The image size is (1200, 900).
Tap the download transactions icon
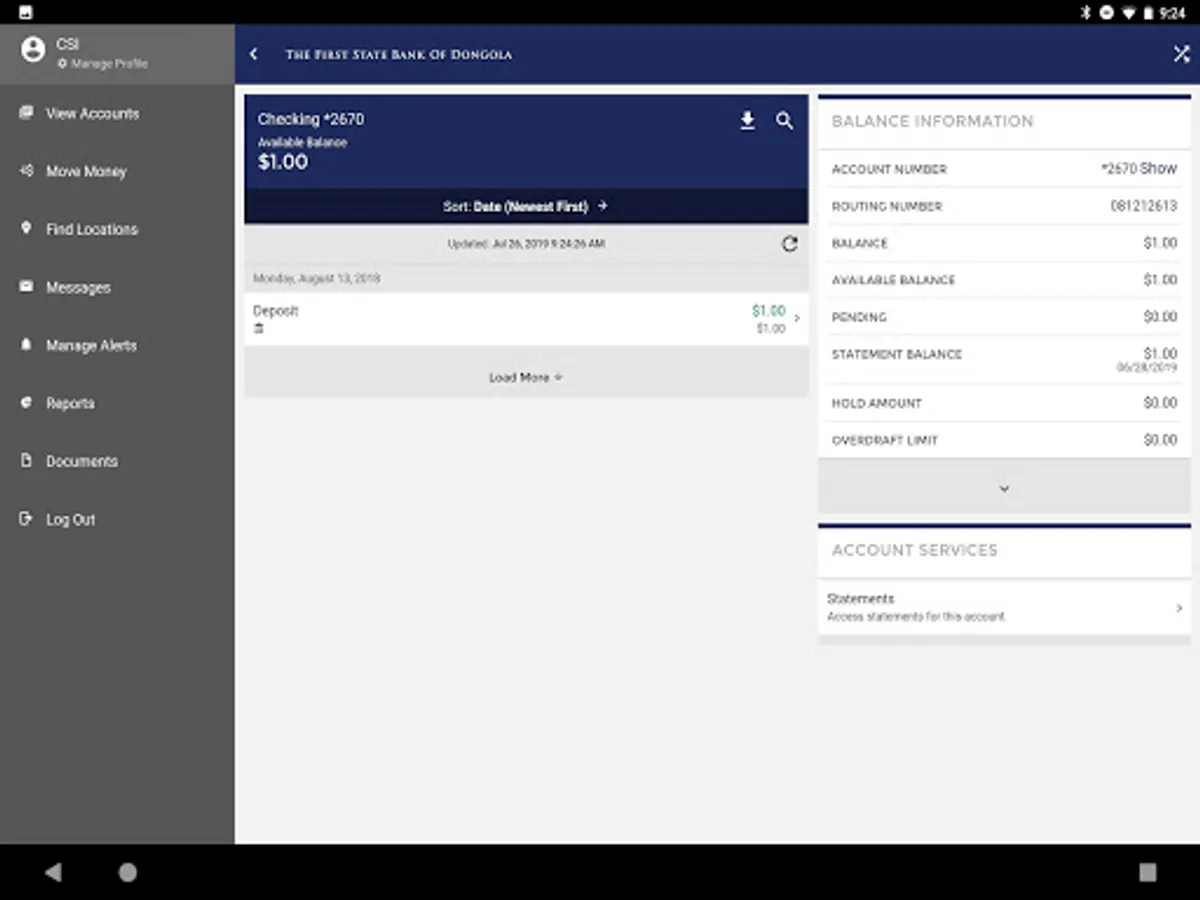[746, 120]
